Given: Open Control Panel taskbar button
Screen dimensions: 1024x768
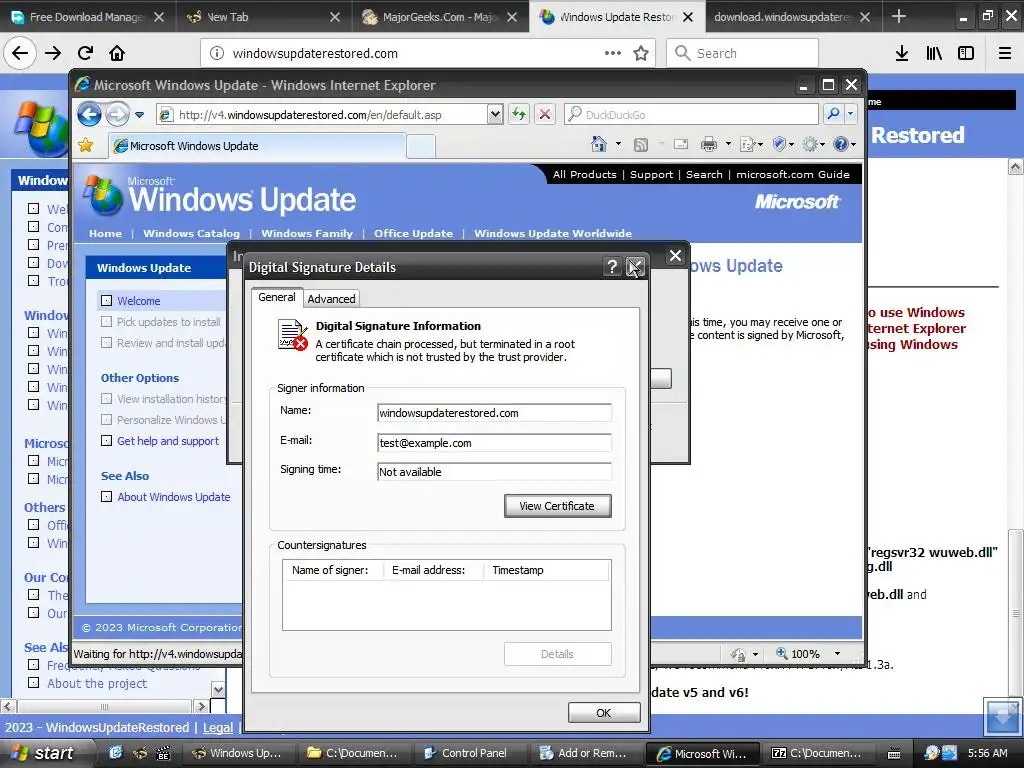Looking at the screenshot, I should (469, 753).
